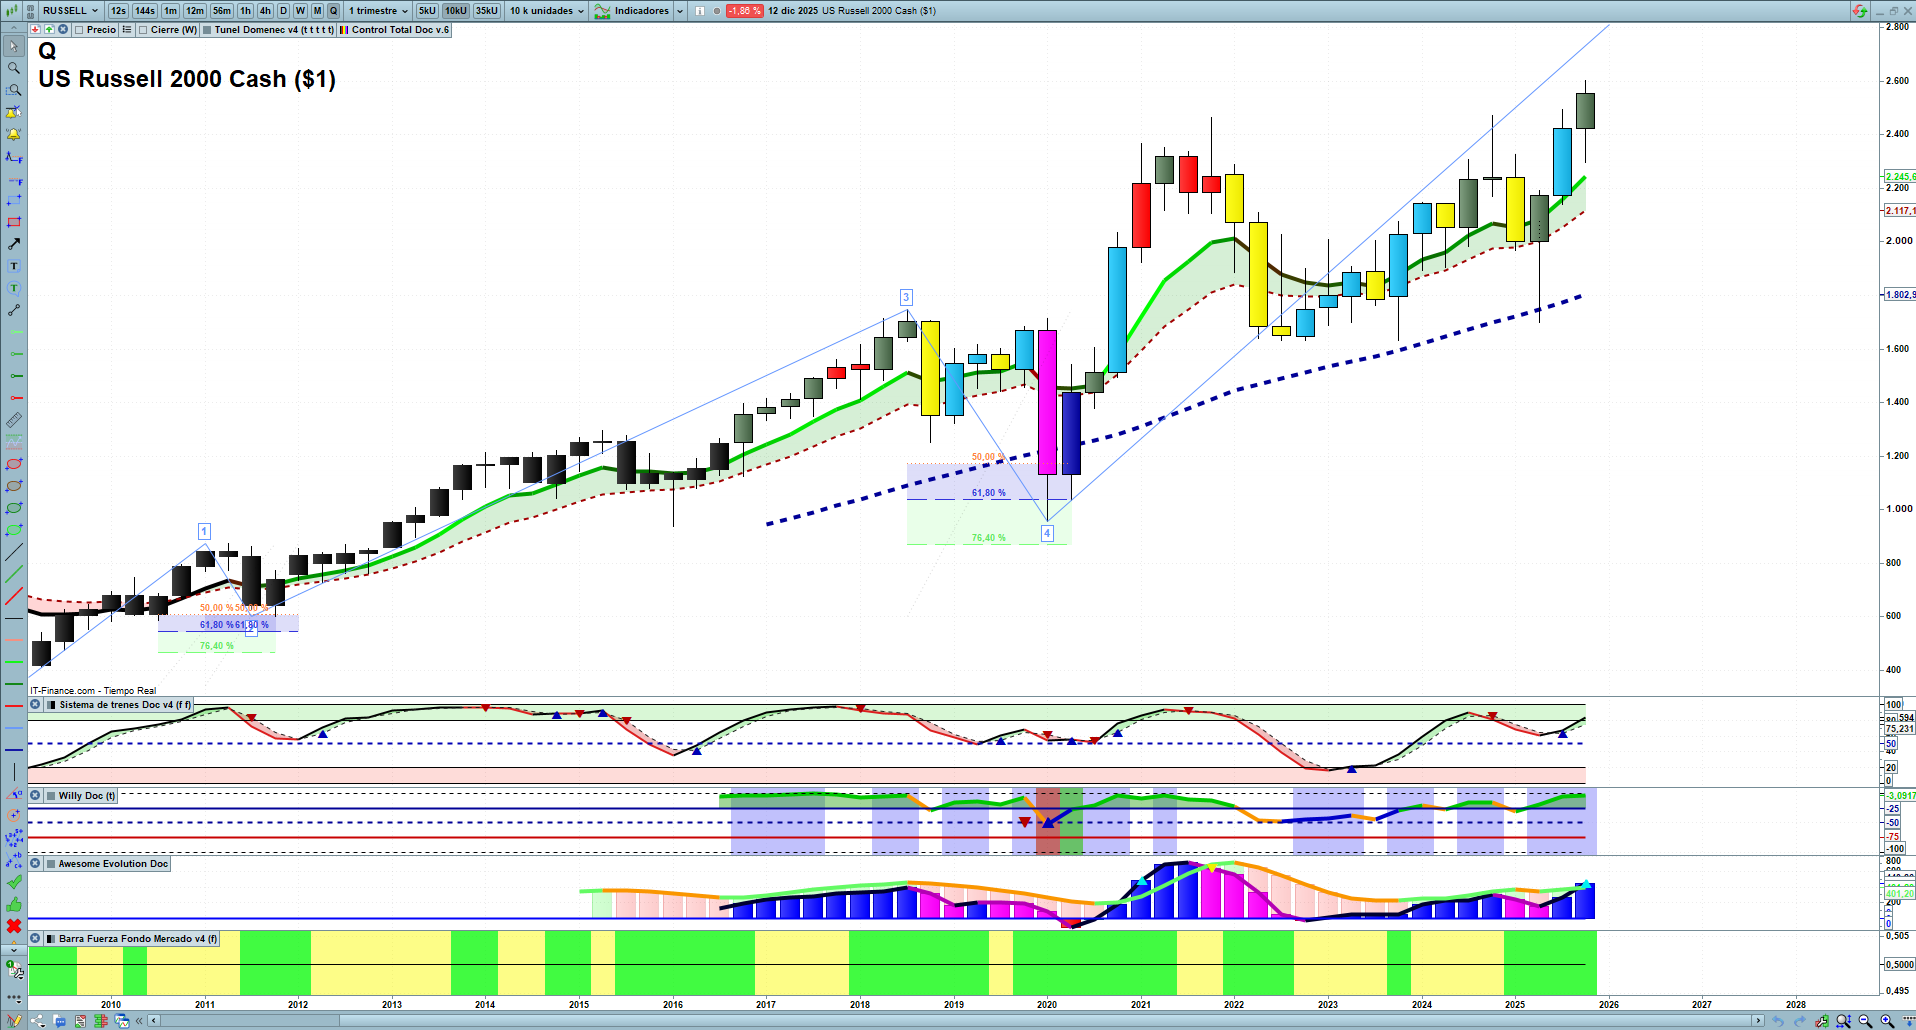
Task: Select the M monthly timeframe button
Action: [x=317, y=11]
